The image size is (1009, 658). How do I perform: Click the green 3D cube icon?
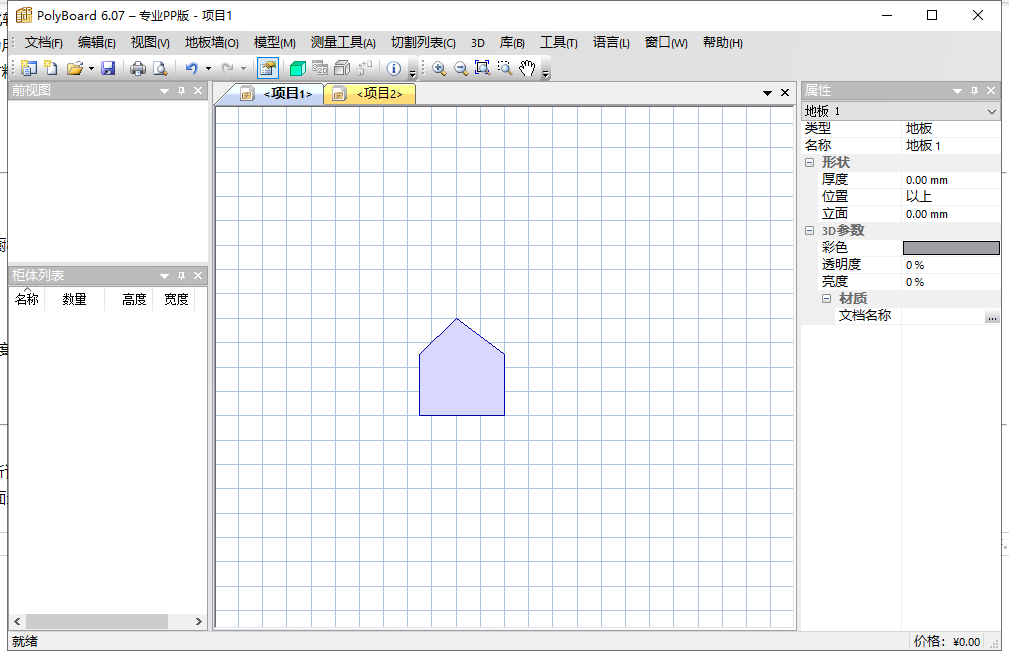(297, 68)
